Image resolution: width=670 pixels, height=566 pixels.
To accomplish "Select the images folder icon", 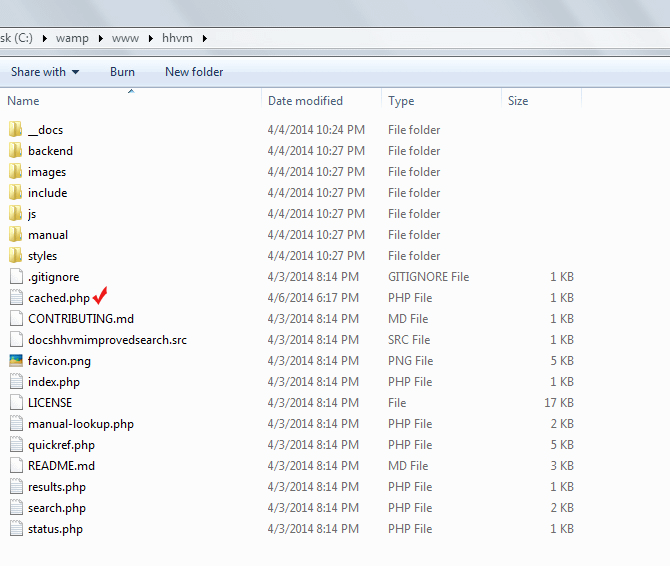I will tap(15, 171).
